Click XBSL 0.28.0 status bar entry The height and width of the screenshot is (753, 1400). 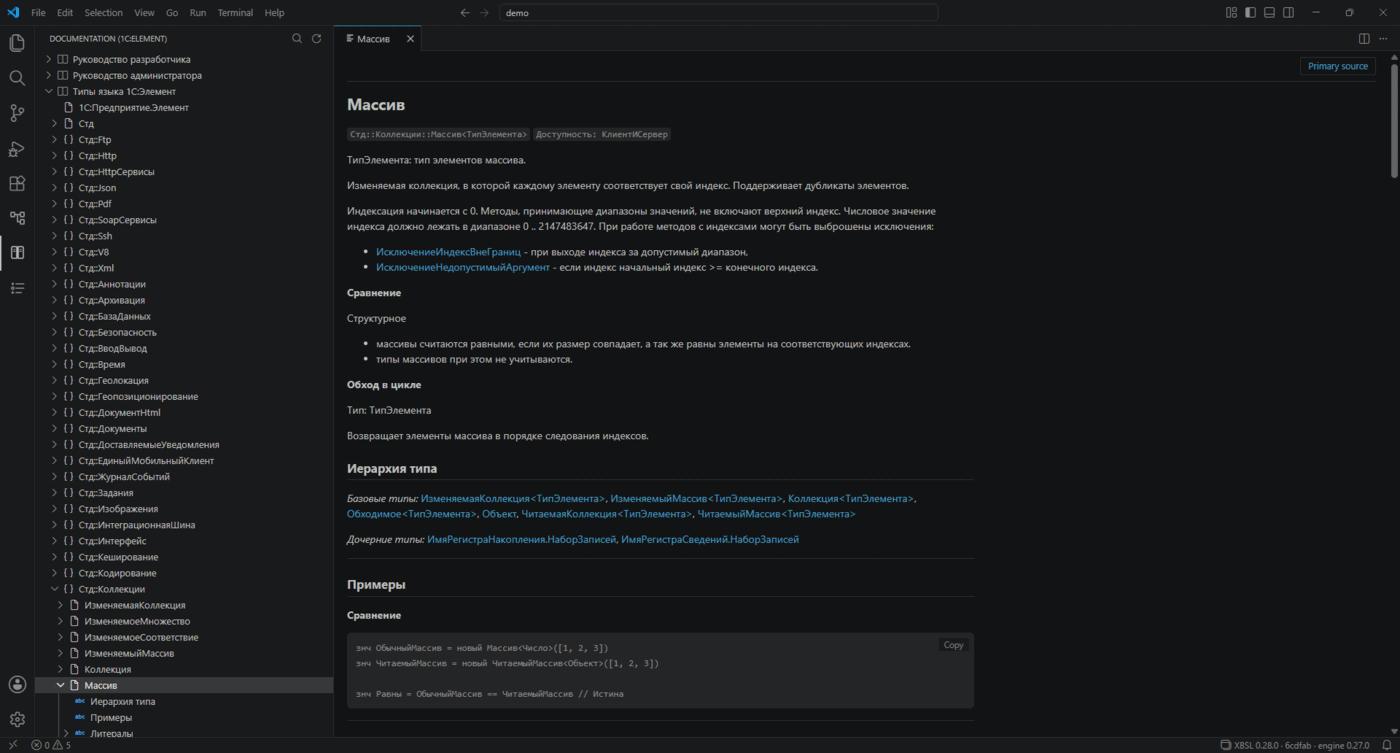click(1297, 745)
